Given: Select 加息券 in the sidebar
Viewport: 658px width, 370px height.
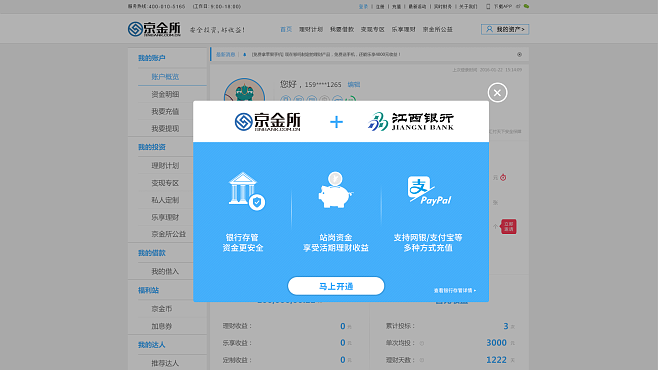Looking at the screenshot, I should click(162, 326).
